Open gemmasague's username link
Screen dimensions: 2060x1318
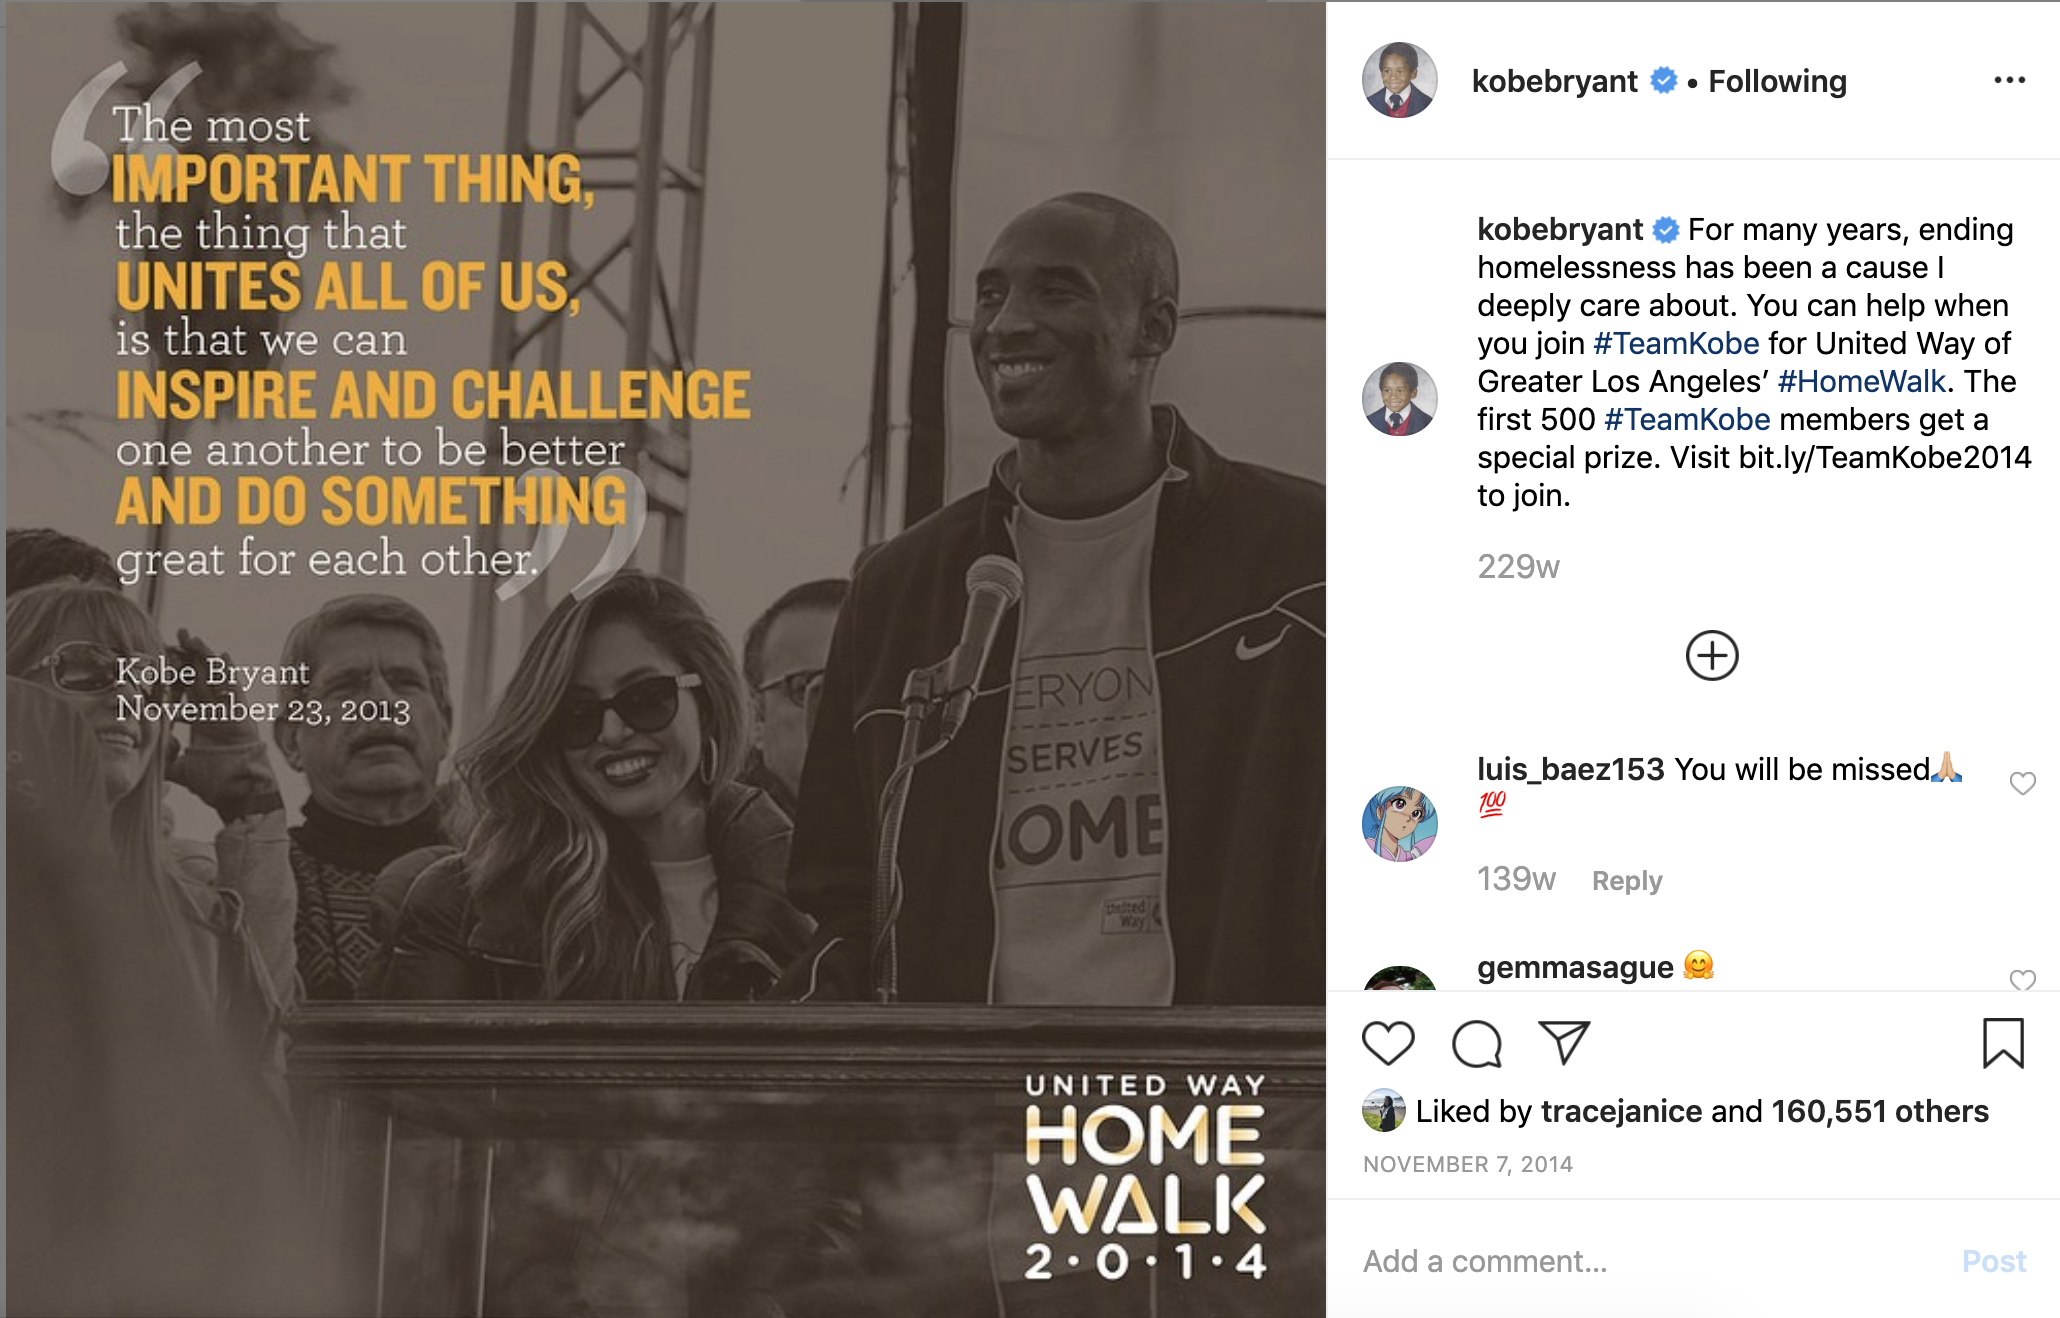click(x=1575, y=967)
